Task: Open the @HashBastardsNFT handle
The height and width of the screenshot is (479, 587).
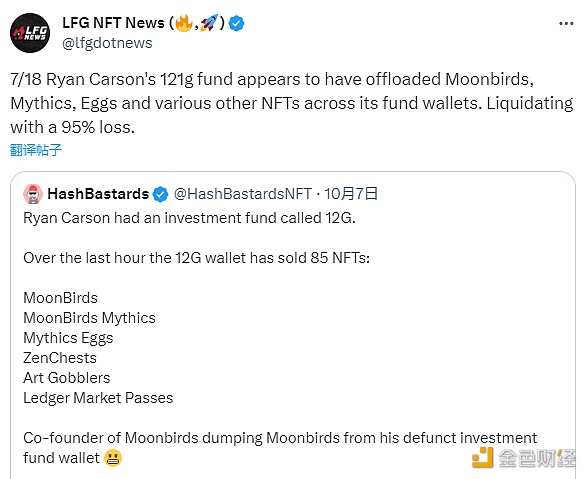Action: click(x=243, y=194)
